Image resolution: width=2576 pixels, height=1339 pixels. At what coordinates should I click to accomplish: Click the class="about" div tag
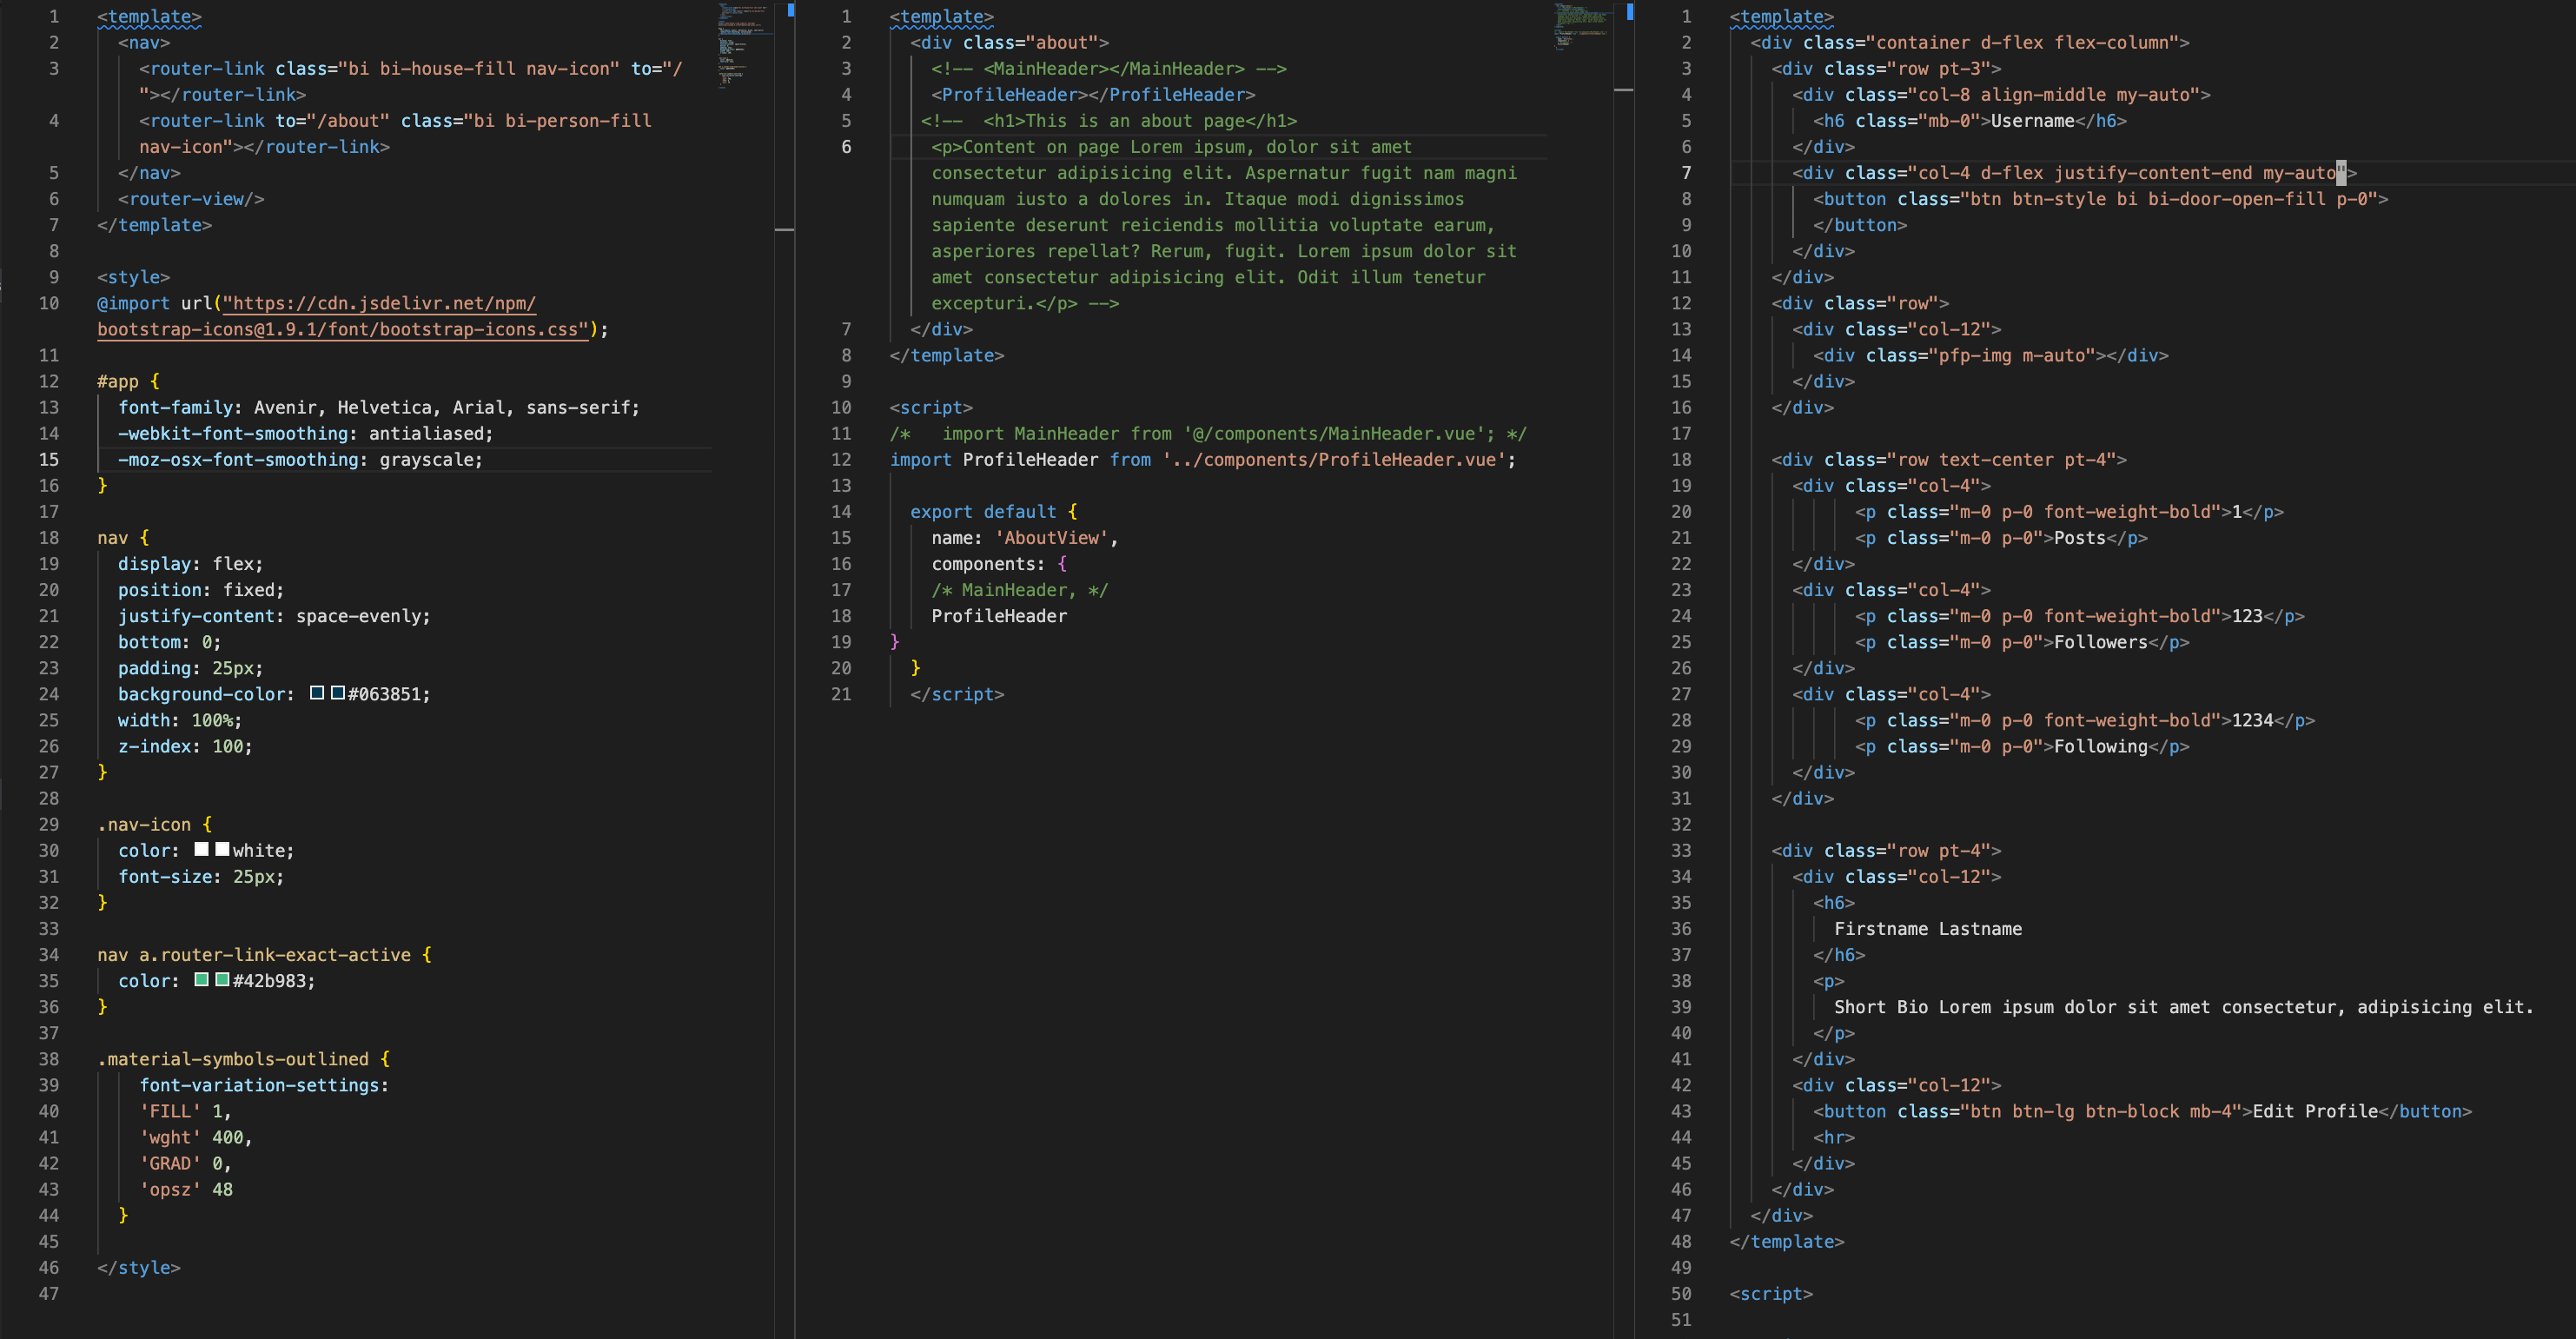coord(1010,42)
